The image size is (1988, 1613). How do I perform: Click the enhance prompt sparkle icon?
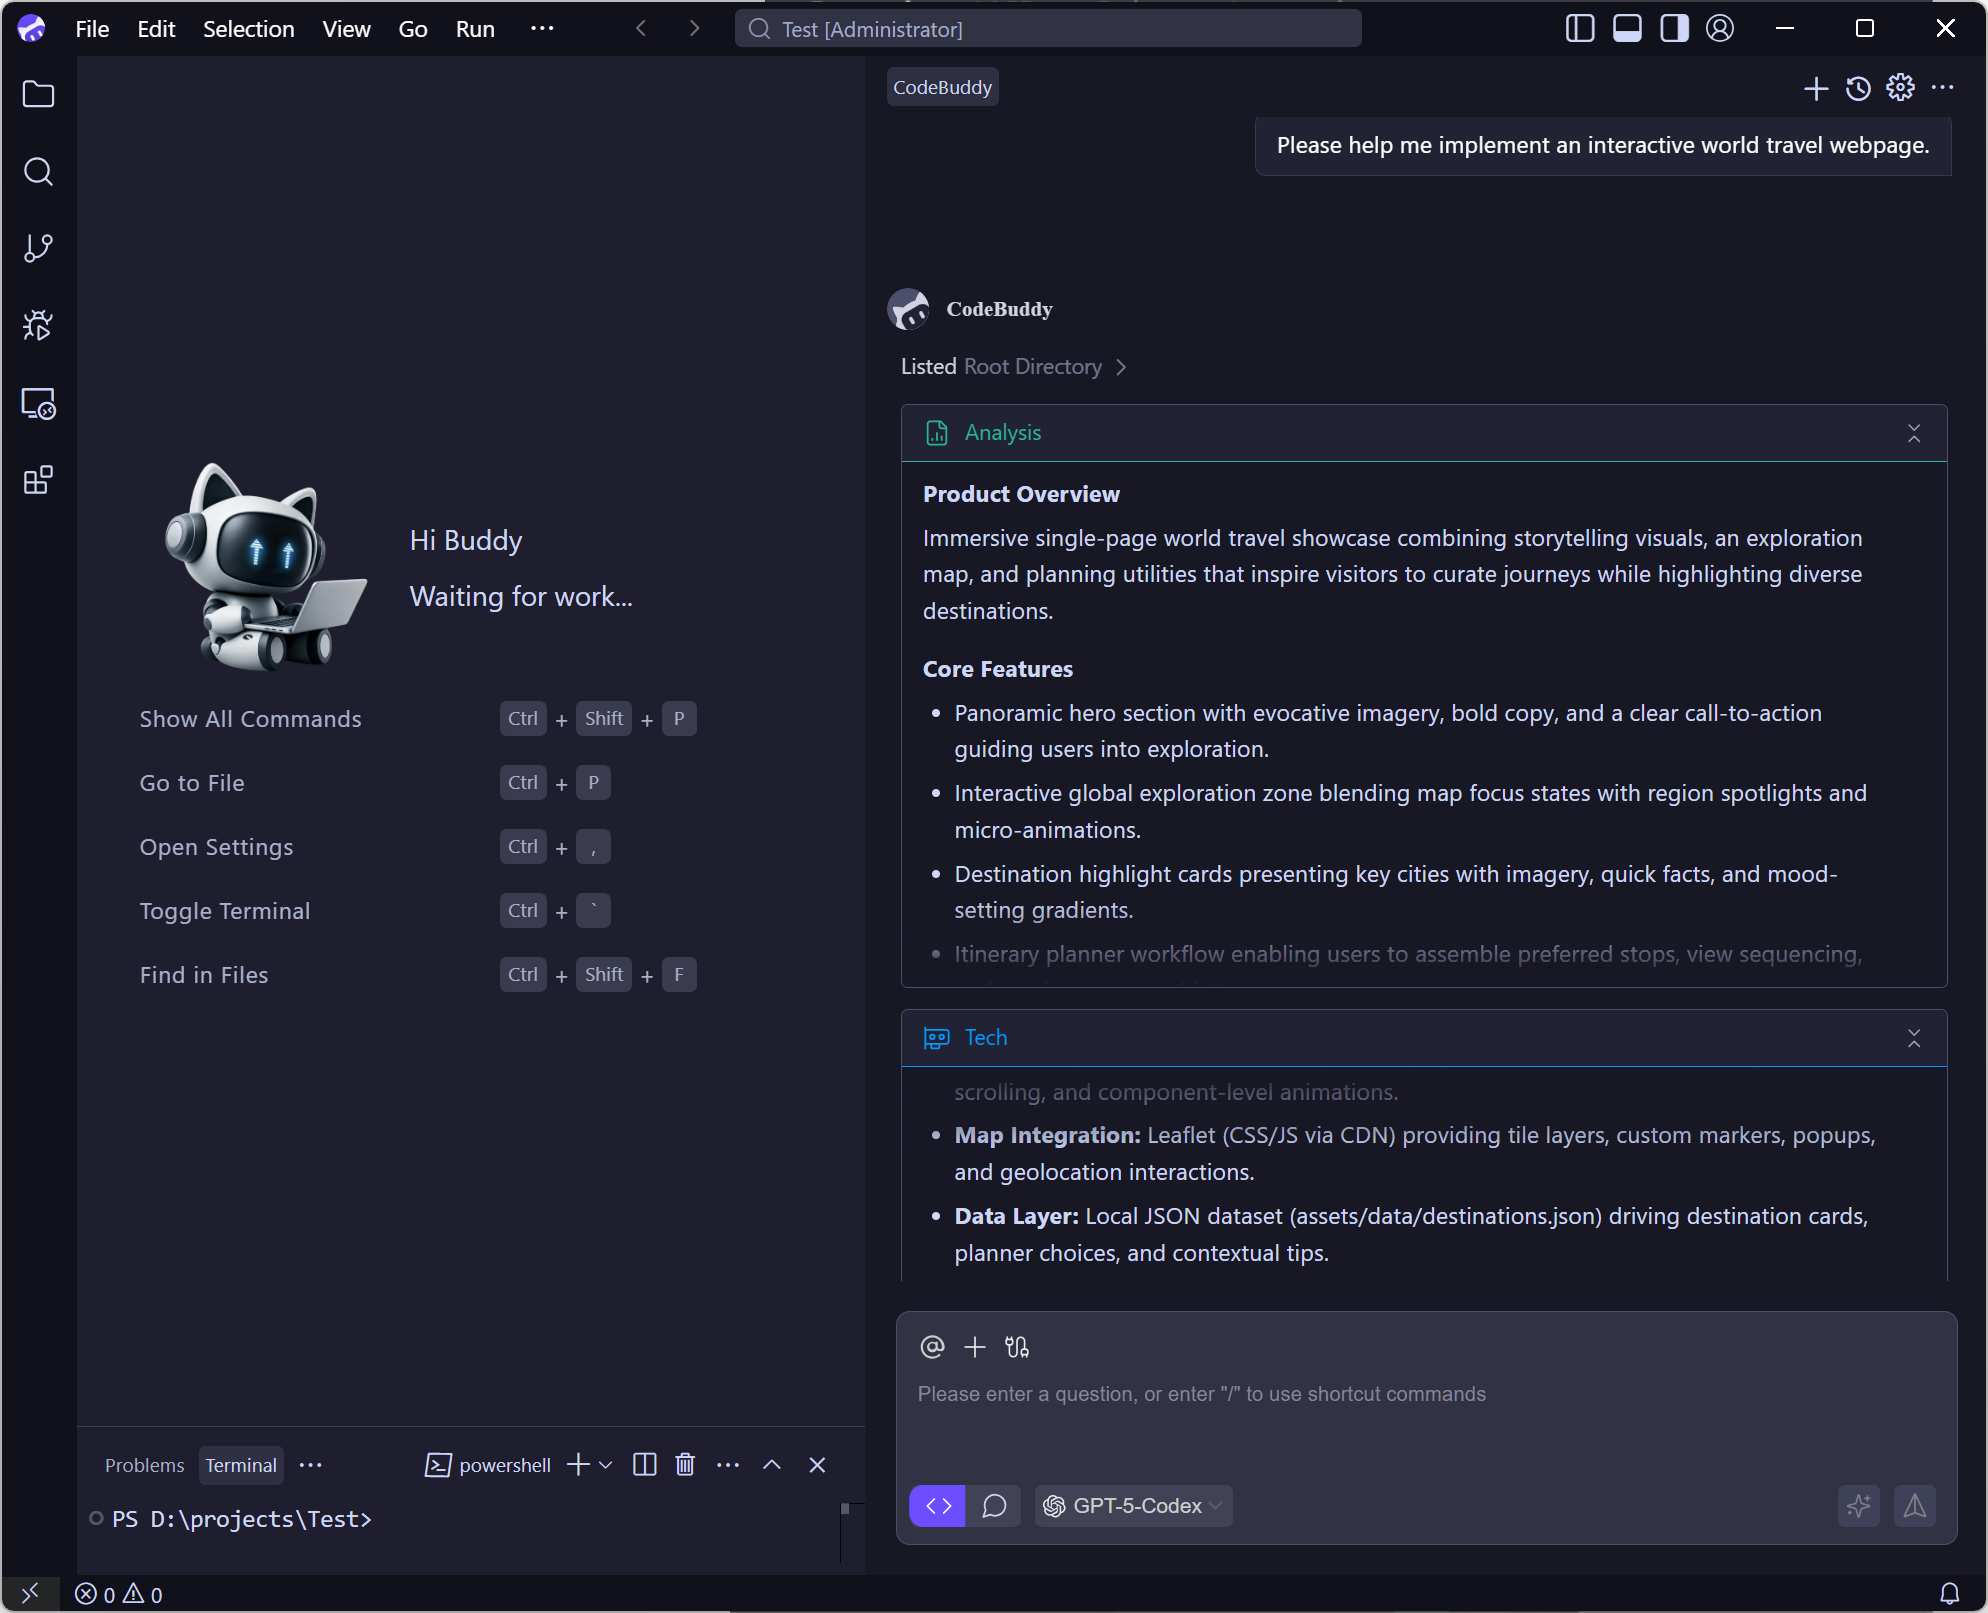(1859, 1506)
